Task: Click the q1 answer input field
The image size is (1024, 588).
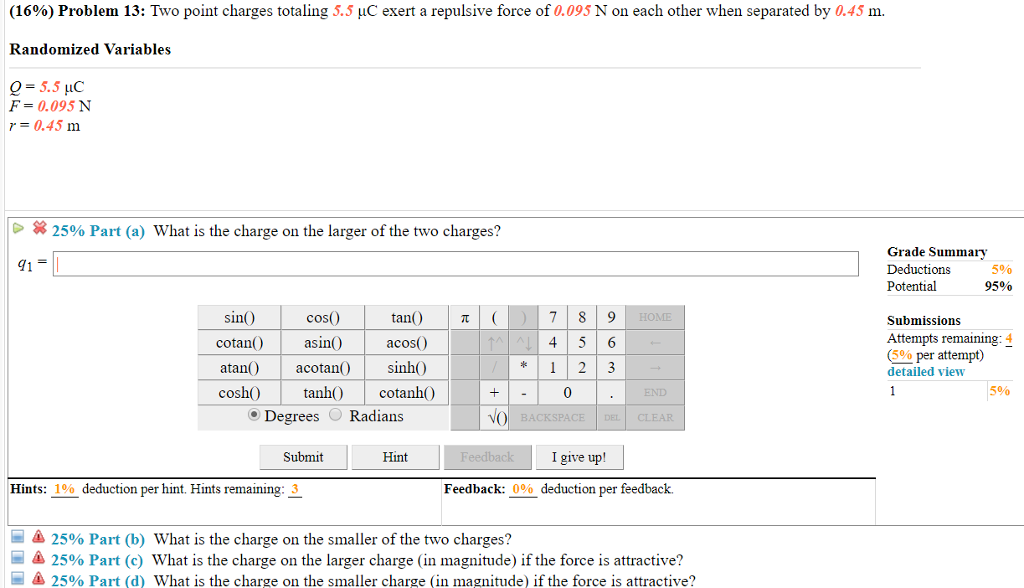Action: click(456, 263)
